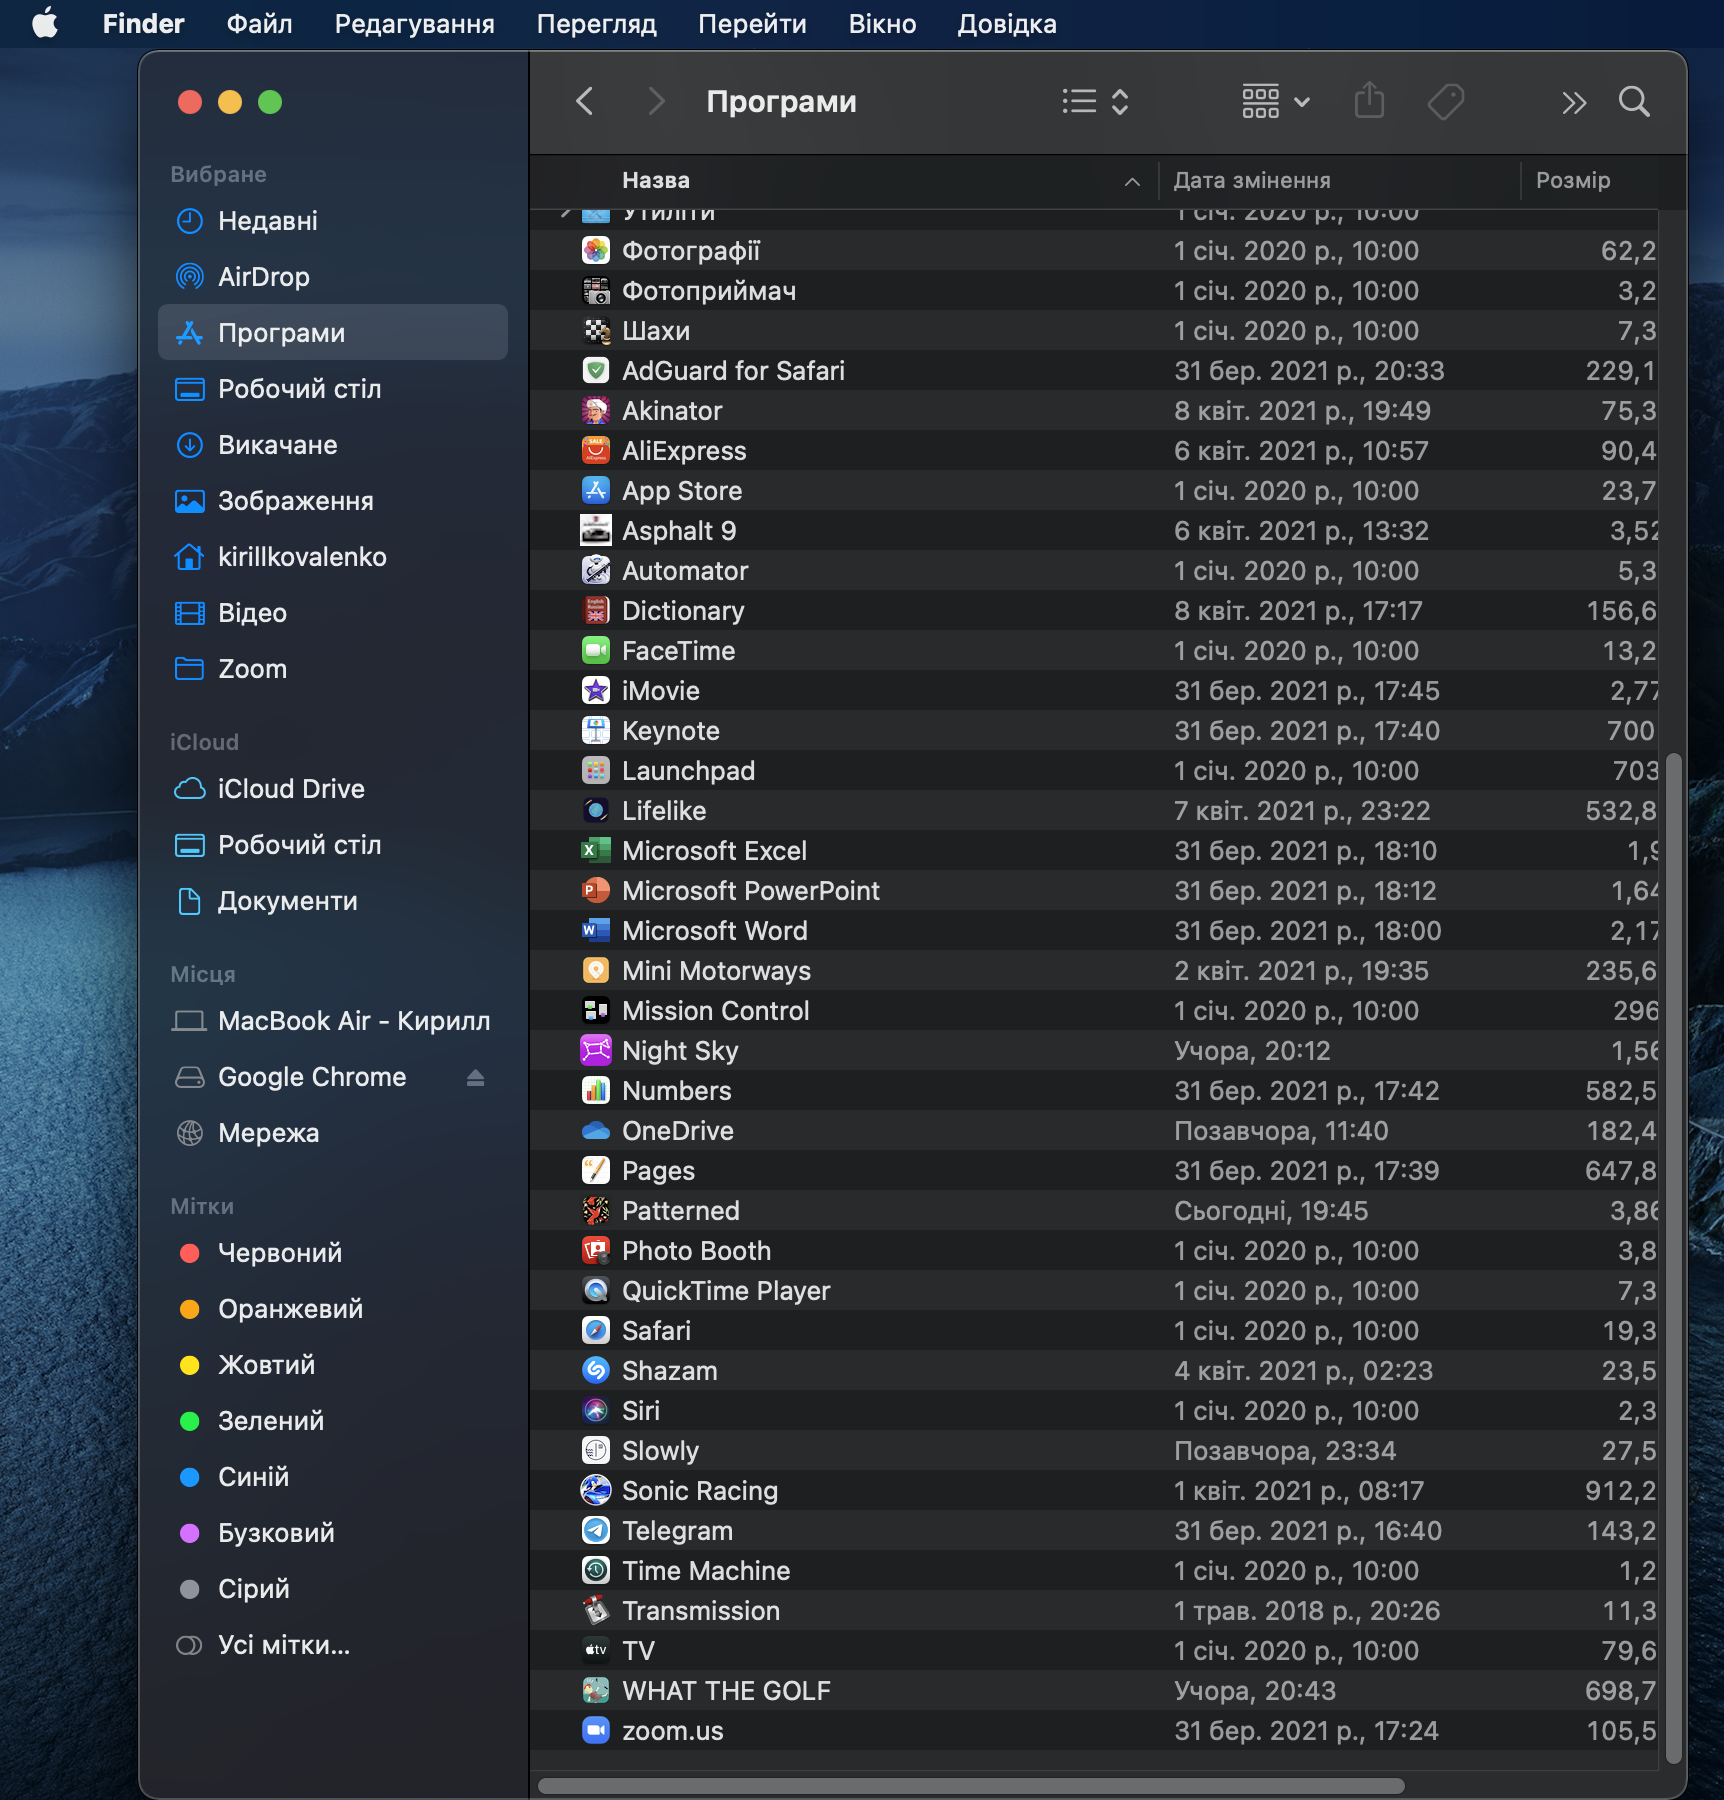Click the Microsoft Word icon

(x=596, y=931)
